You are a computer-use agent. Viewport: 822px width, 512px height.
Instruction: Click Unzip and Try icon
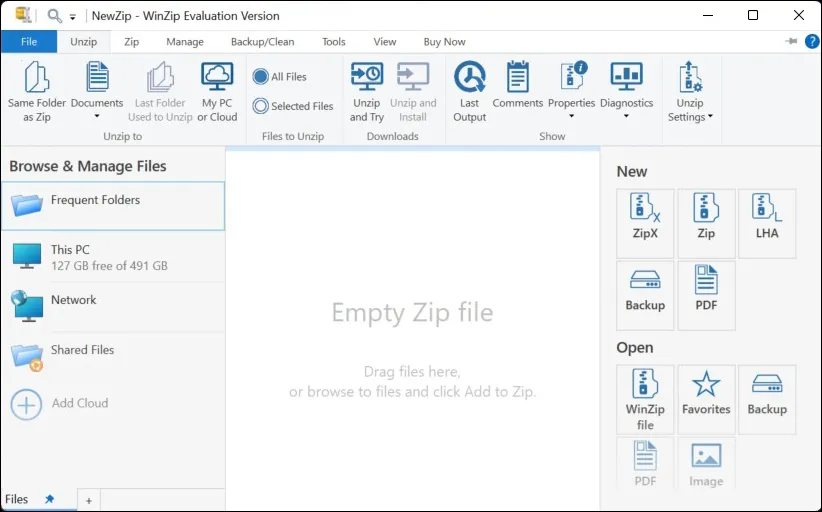(366, 77)
